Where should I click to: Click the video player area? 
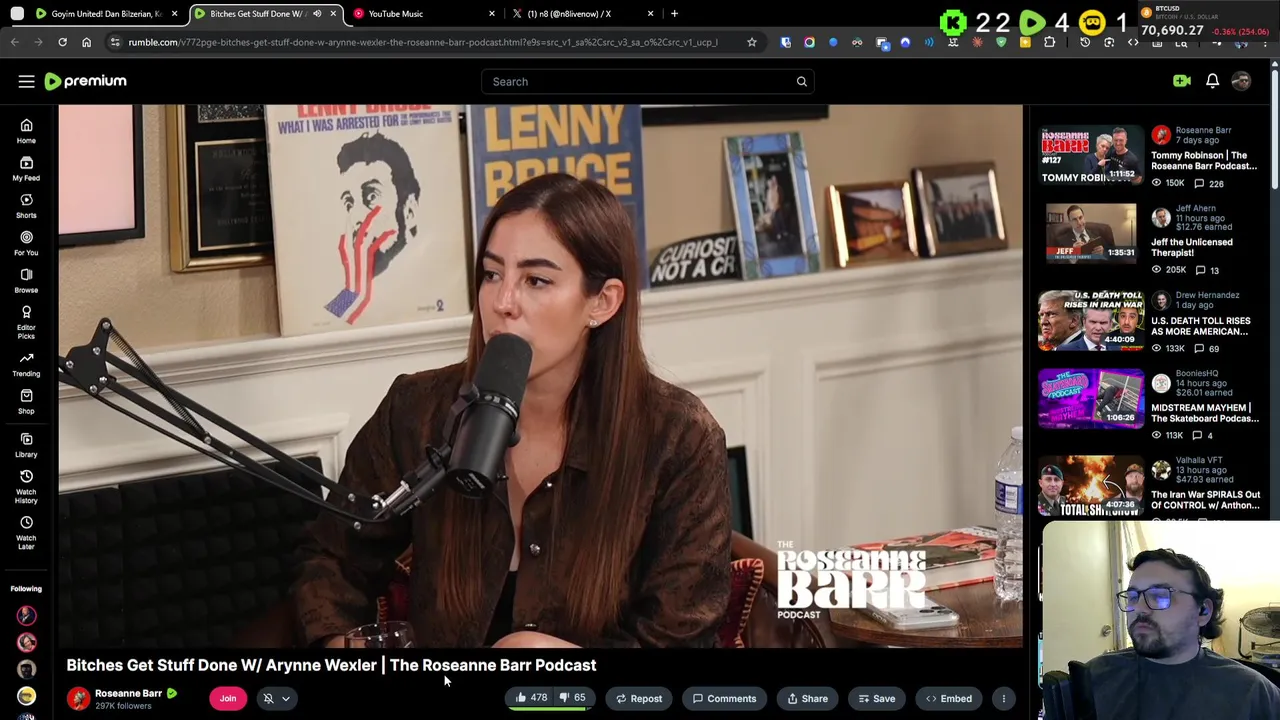540,376
